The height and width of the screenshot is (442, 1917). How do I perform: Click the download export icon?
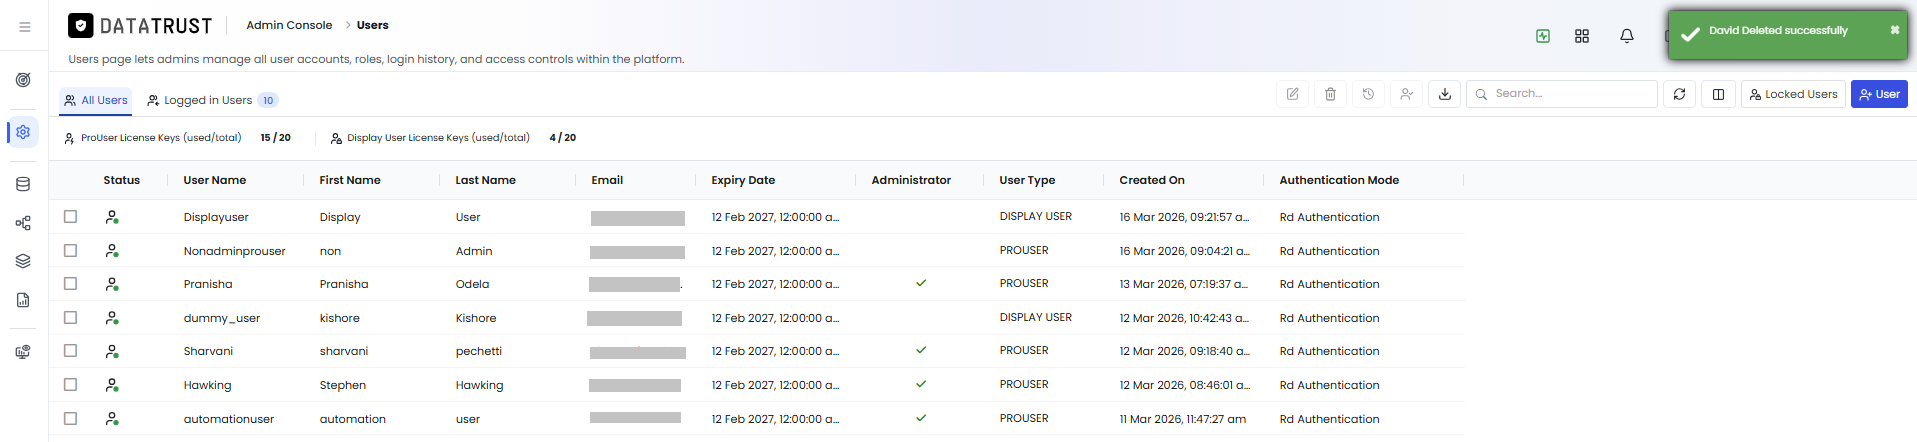(x=1444, y=94)
